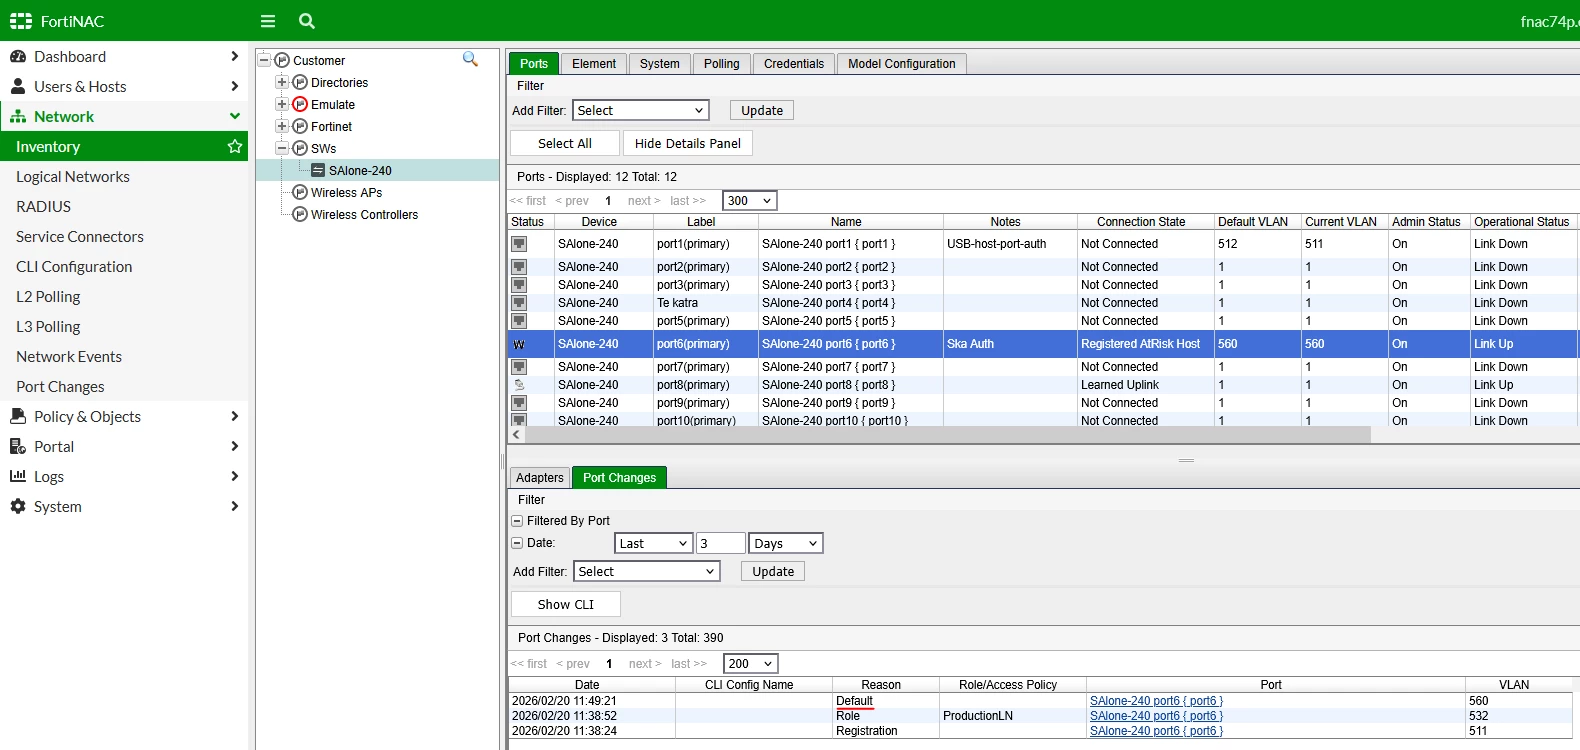Screen dimensions: 1580x750
Task: Open the Model Configuration tab
Action: tap(902, 64)
